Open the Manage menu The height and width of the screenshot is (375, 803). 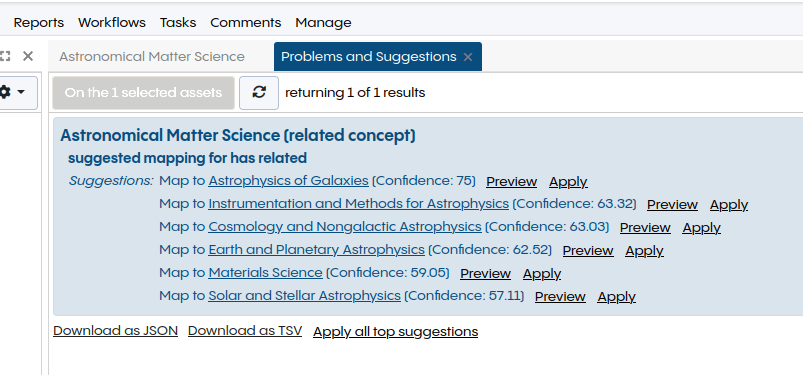click(x=323, y=23)
